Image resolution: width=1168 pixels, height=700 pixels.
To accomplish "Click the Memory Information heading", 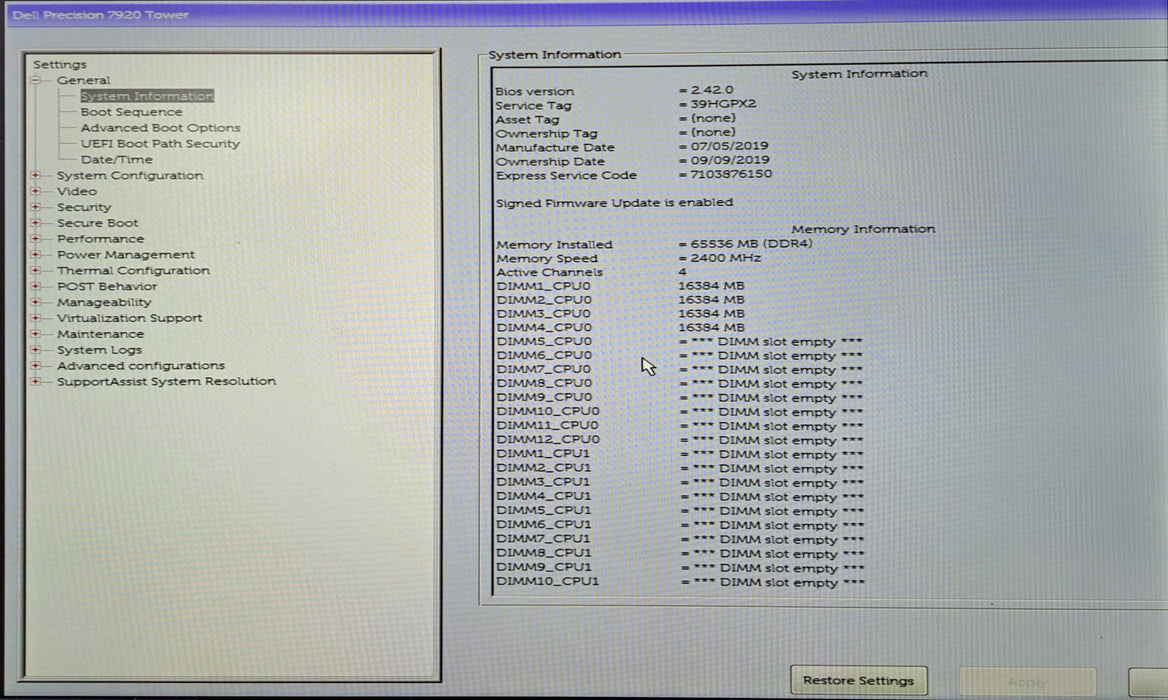I will [x=863, y=229].
